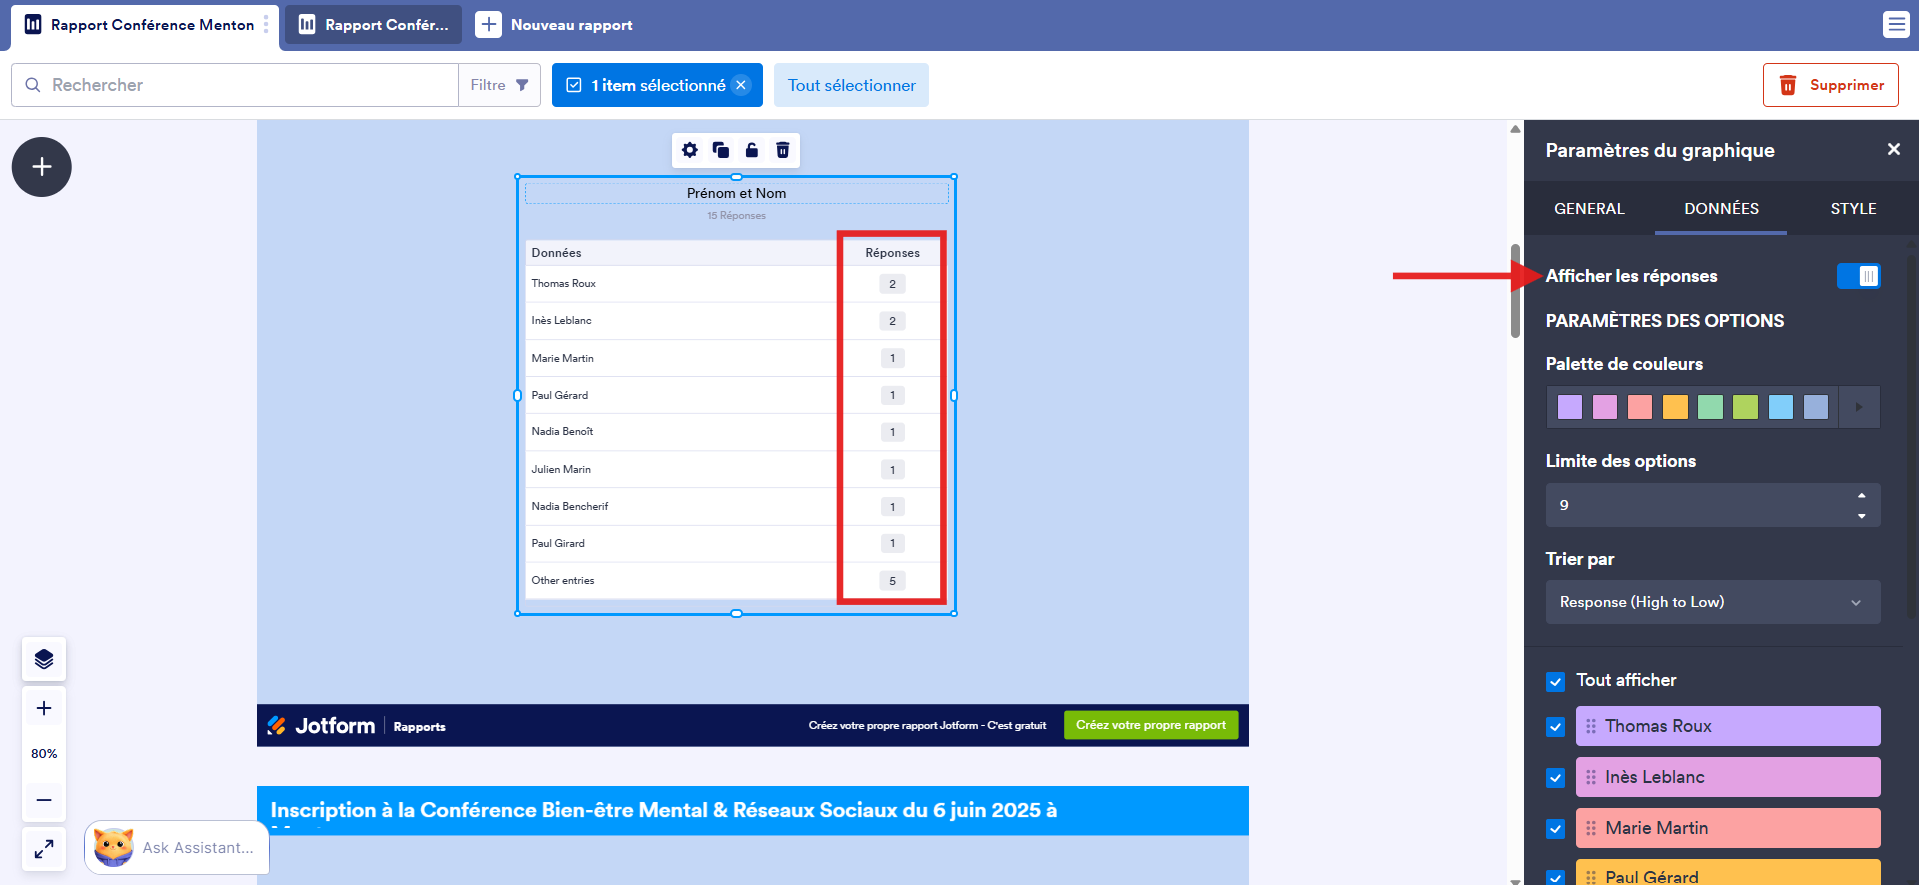Uncheck the Inès Leblanc checkbox
Image resolution: width=1919 pixels, height=885 pixels.
point(1555,778)
